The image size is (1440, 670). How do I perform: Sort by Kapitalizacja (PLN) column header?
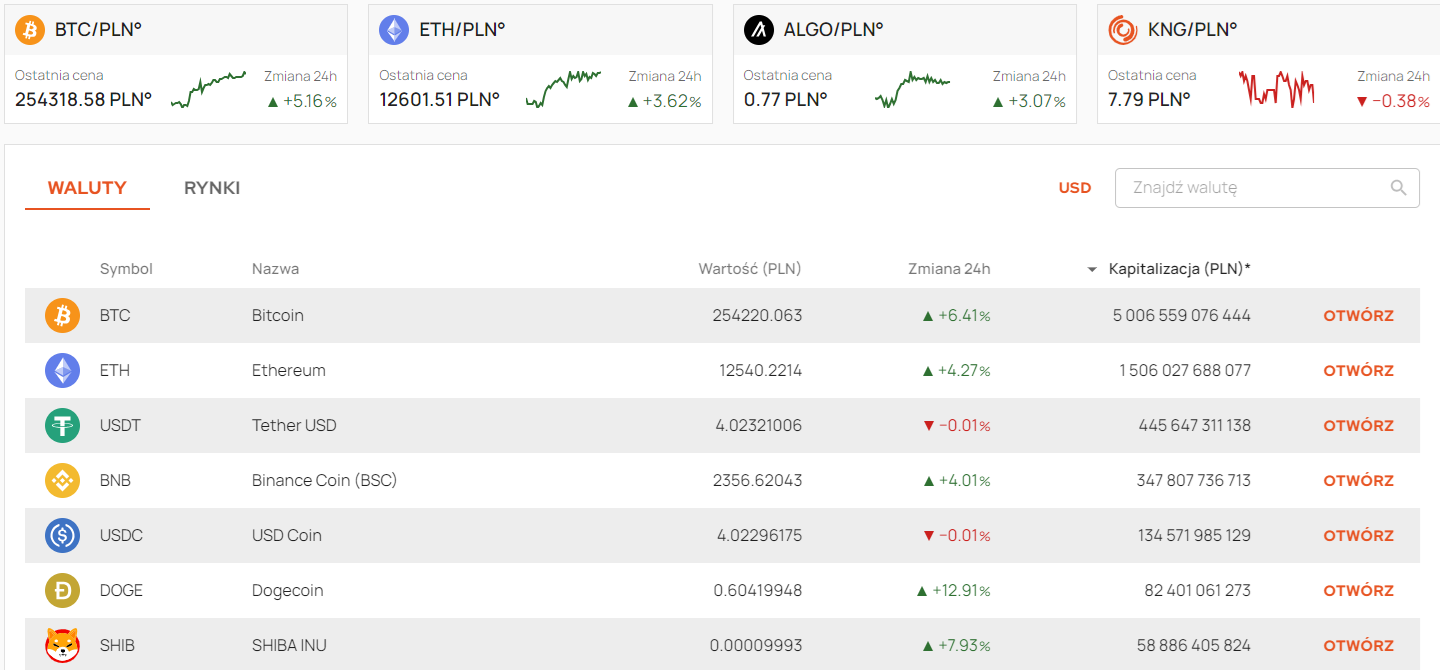1180,269
